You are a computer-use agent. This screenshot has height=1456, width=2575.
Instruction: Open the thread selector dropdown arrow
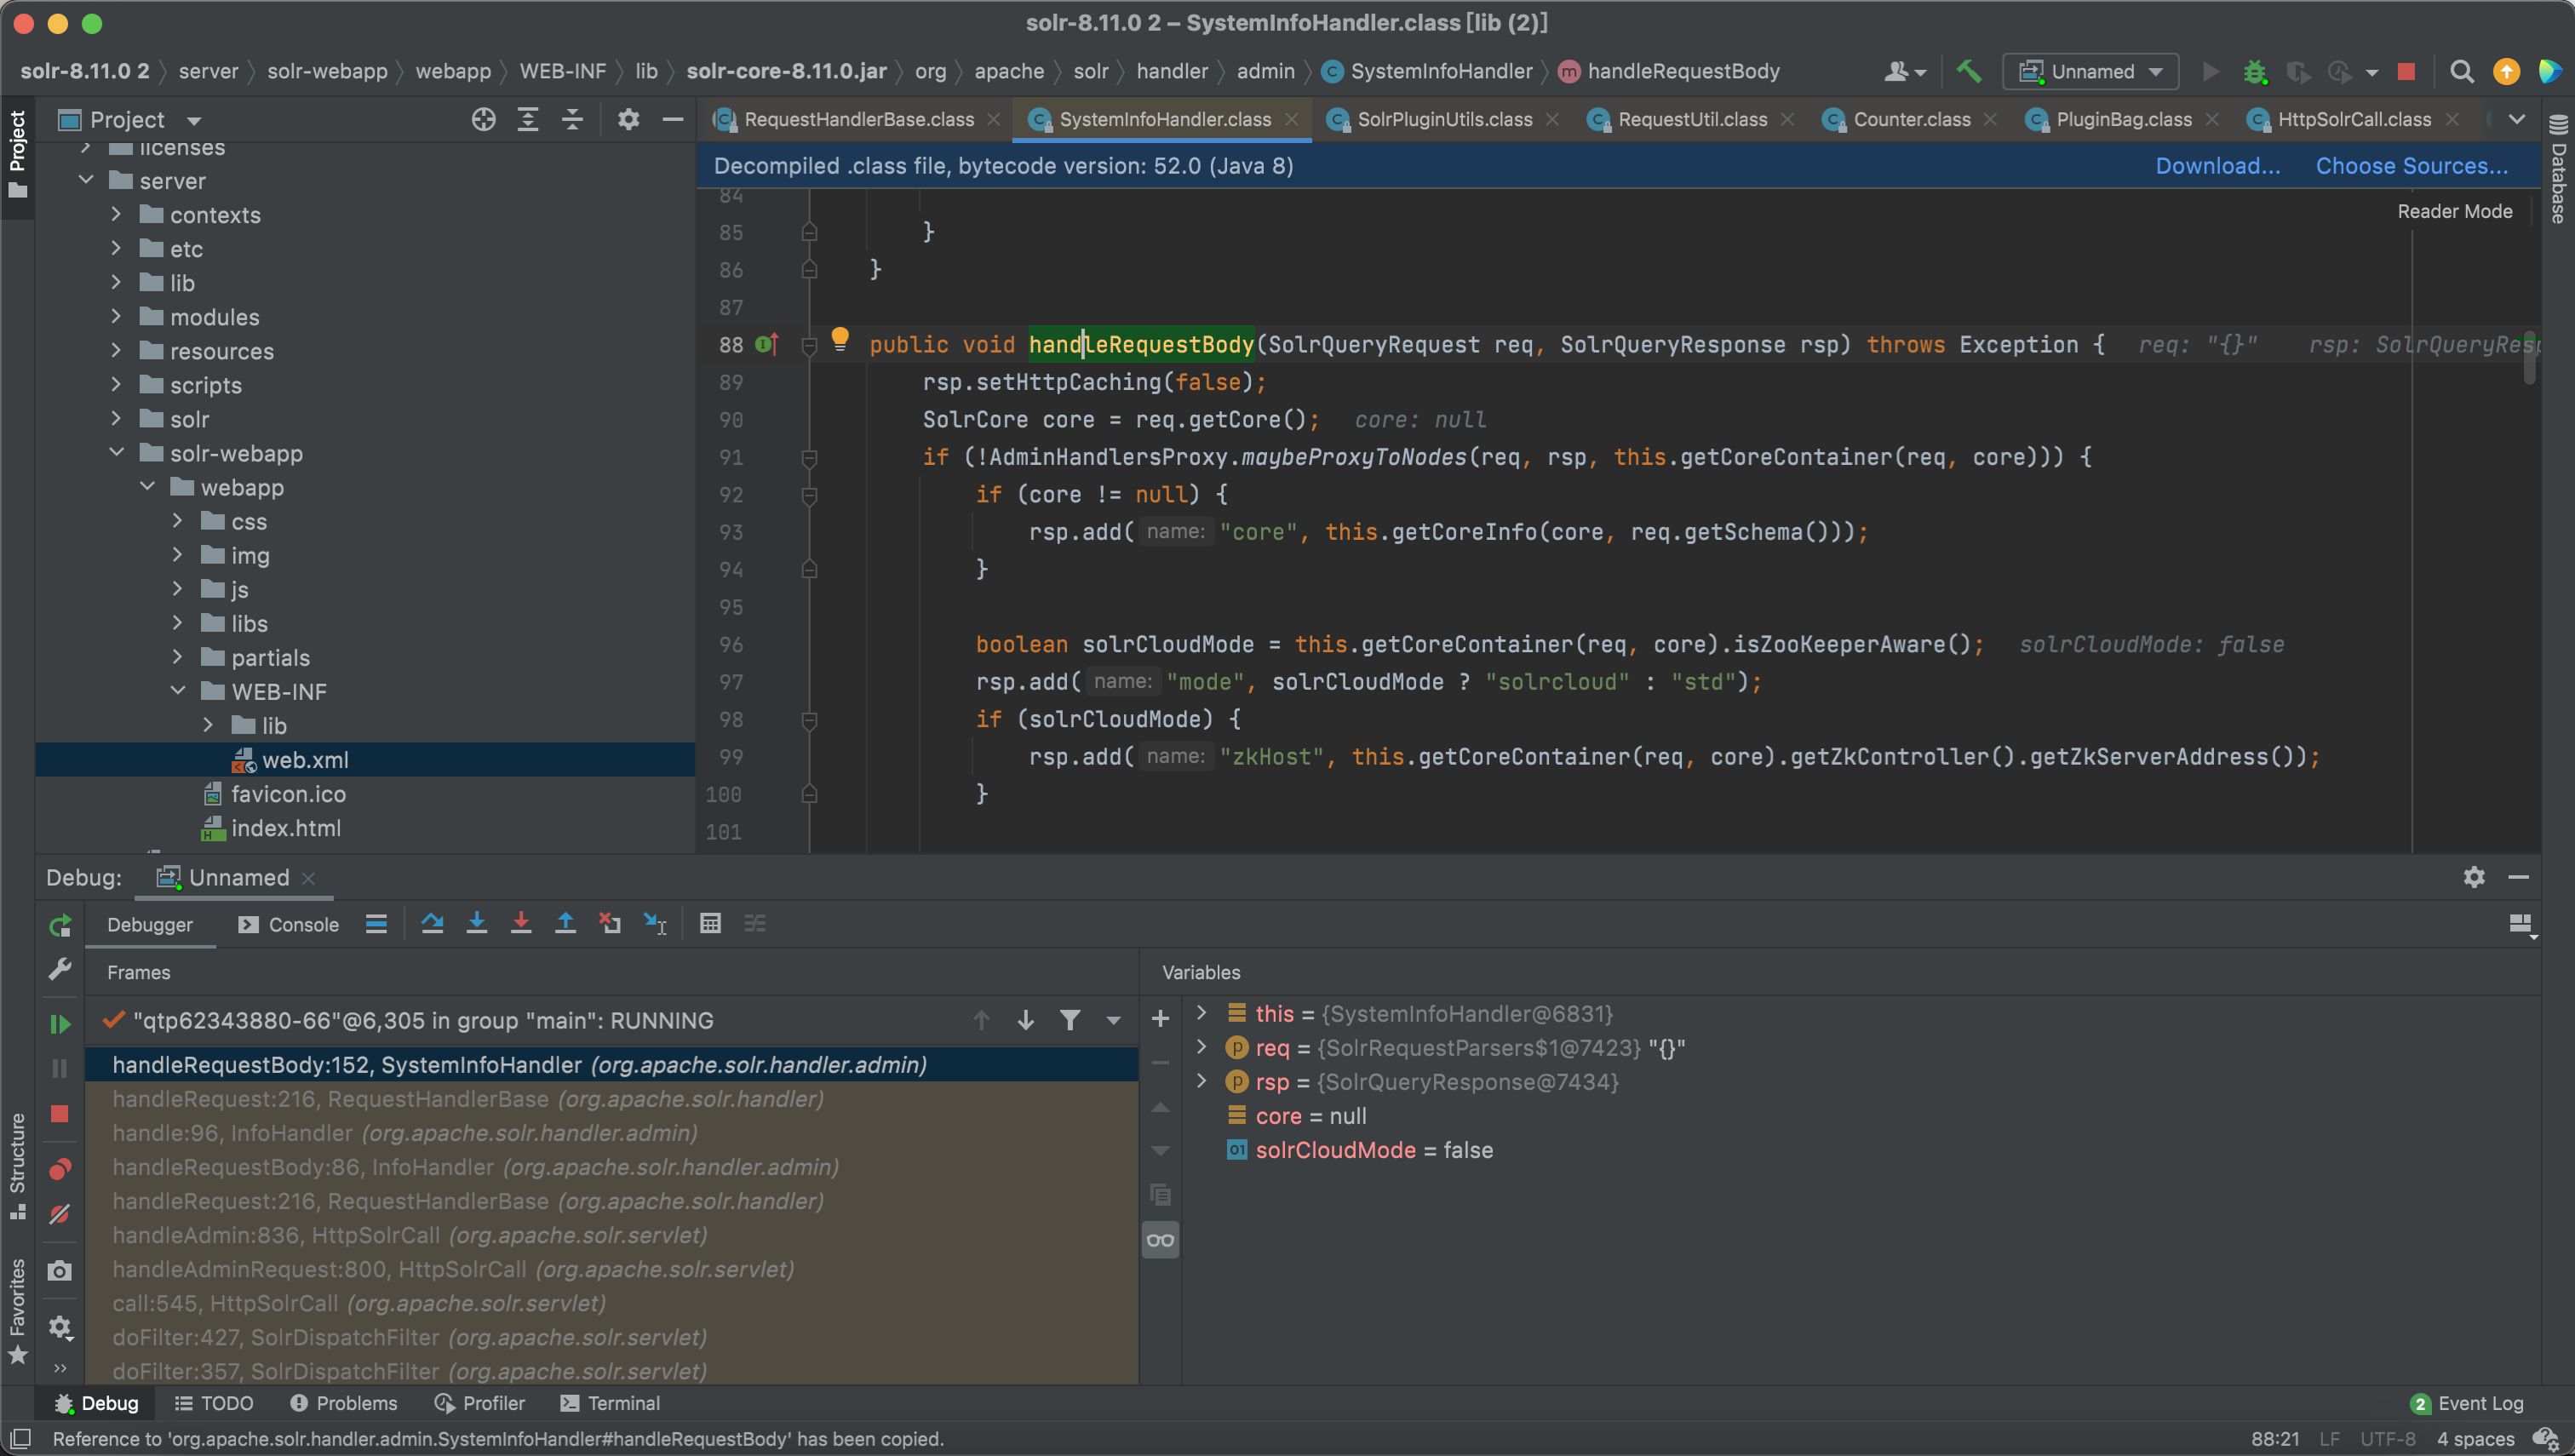[x=1113, y=1020]
